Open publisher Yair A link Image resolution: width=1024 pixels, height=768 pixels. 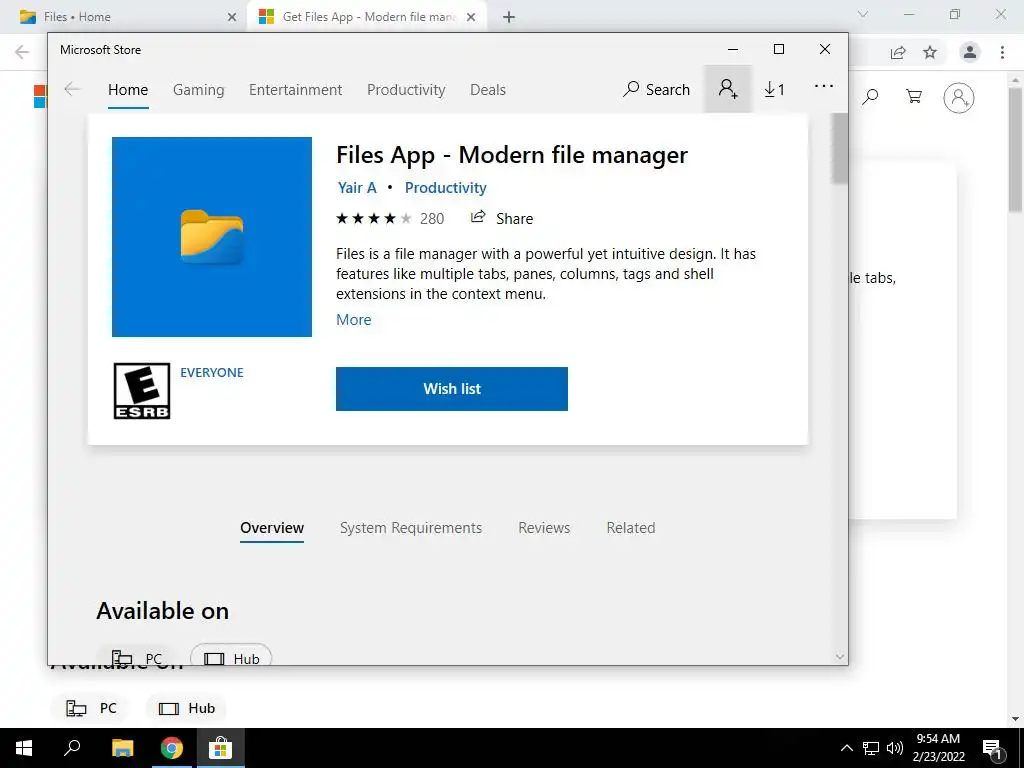357,187
